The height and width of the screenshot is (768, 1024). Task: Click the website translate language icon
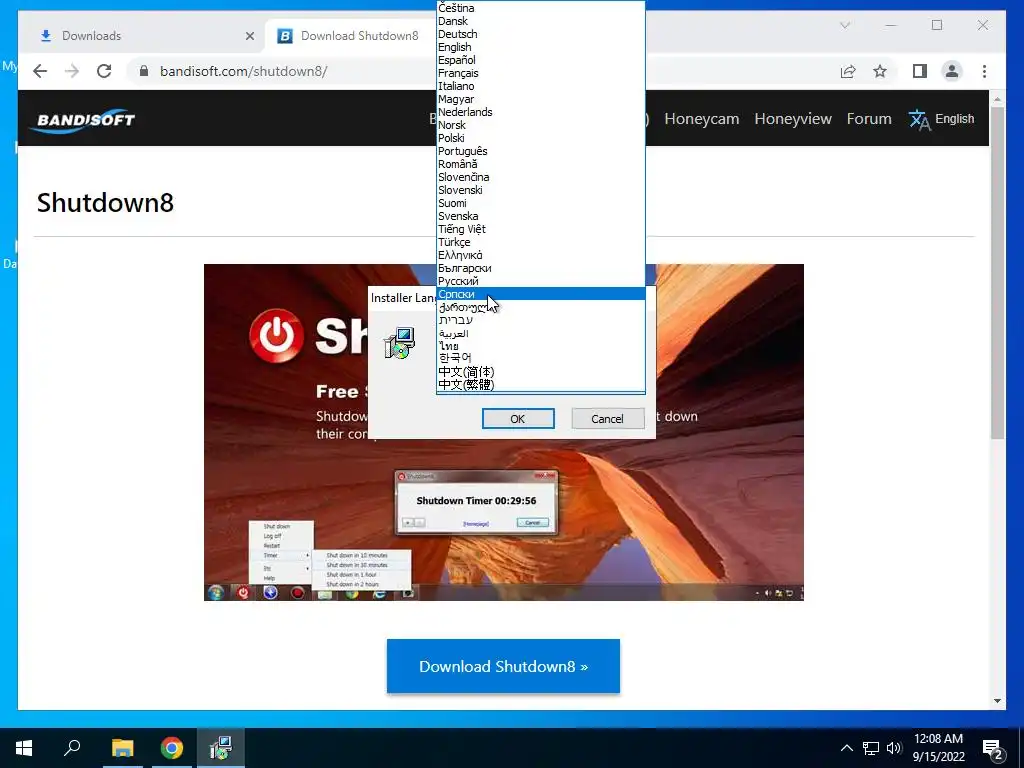(x=919, y=120)
